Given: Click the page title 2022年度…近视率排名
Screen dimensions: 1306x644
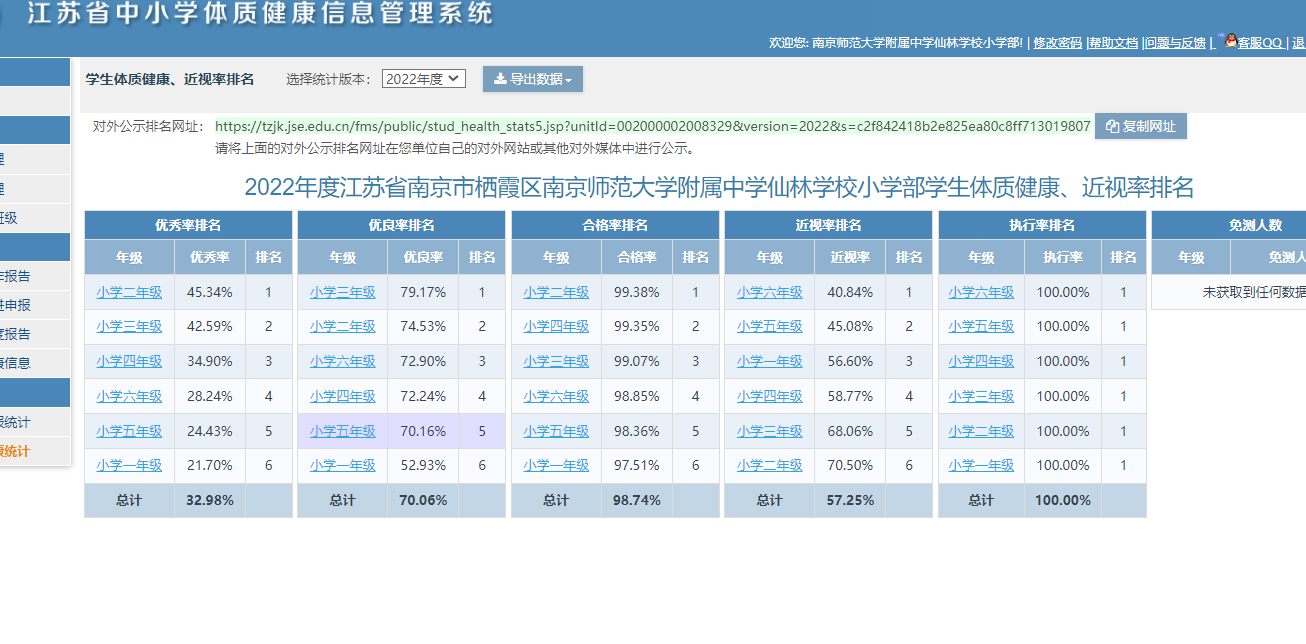Looking at the screenshot, I should [x=719, y=187].
